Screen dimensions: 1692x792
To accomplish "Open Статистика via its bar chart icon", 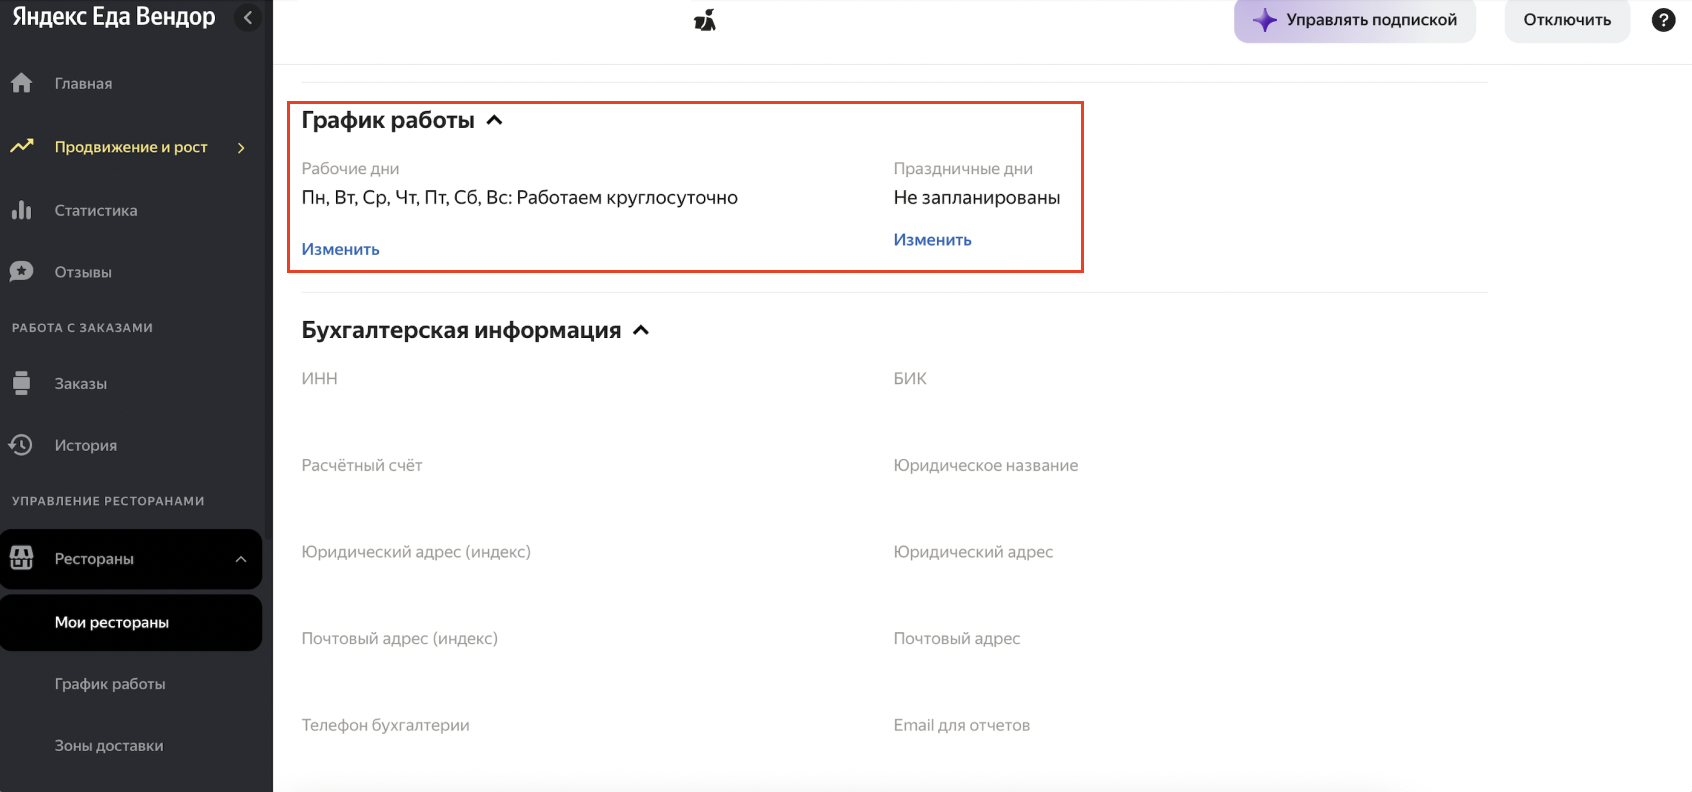I will 21,210.
